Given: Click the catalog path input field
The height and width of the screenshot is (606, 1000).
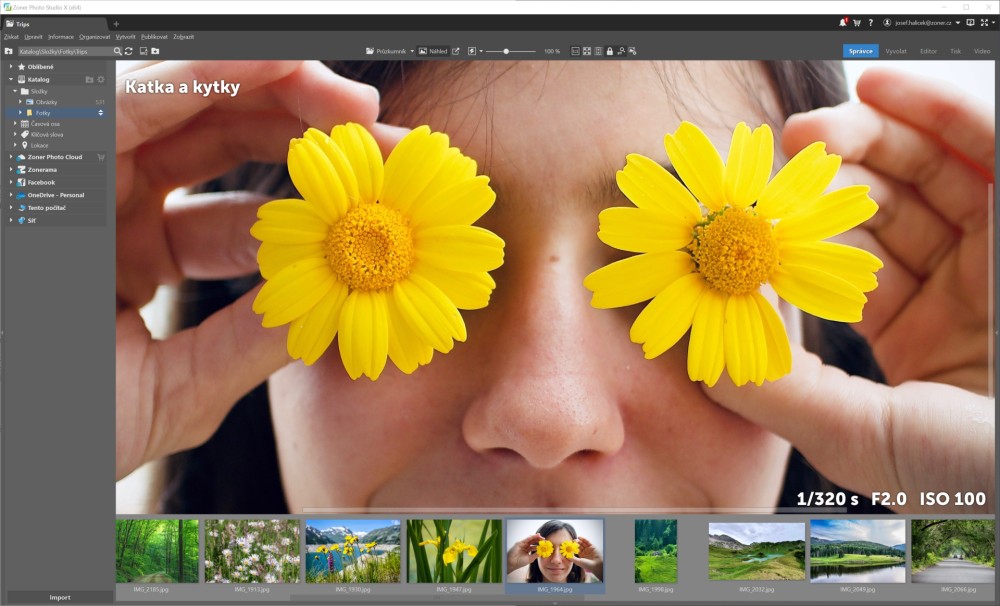Looking at the screenshot, I should 64,51.
